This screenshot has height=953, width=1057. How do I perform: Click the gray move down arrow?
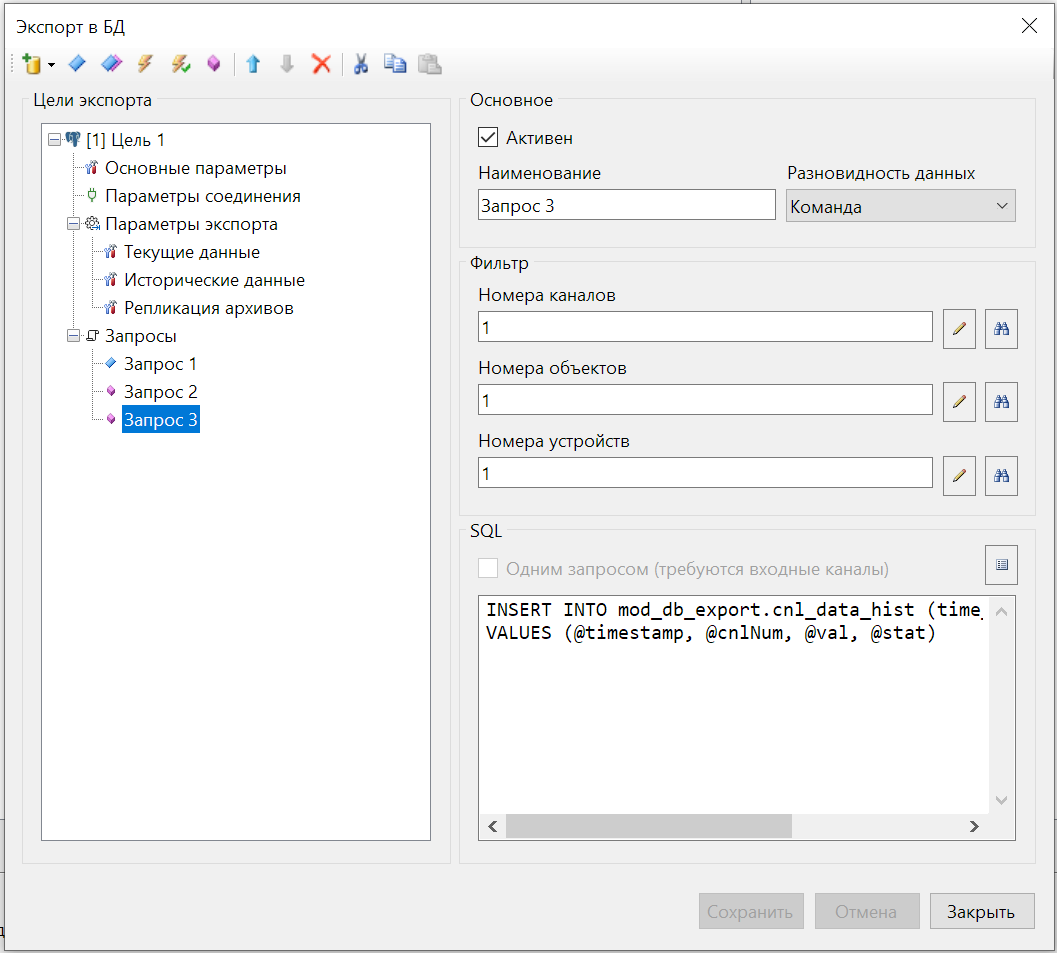point(287,64)
